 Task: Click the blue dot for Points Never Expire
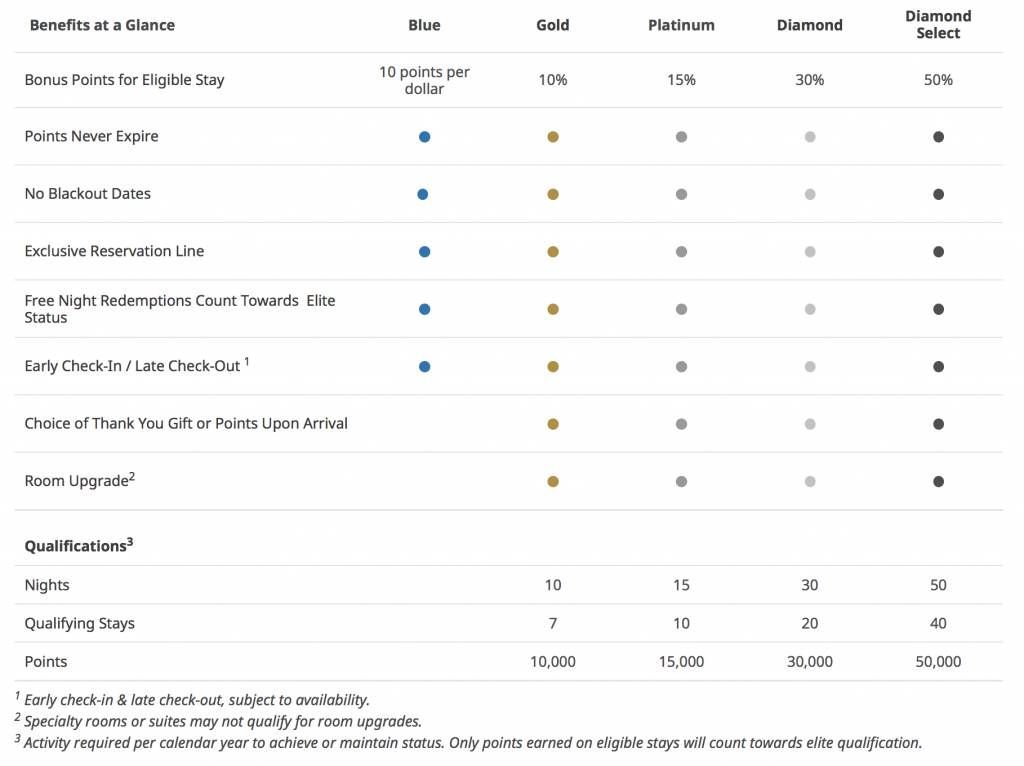pos(424,136)
